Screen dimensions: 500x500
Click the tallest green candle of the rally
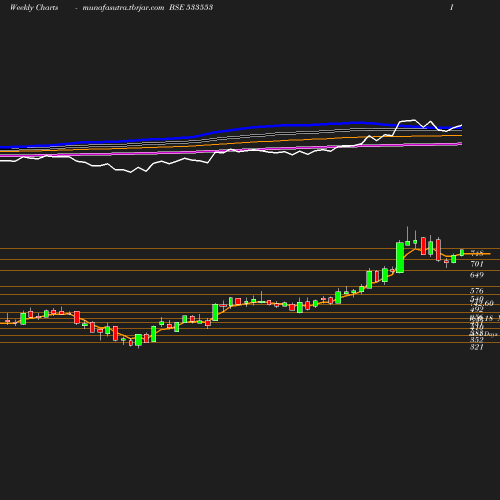click(400, 258)
